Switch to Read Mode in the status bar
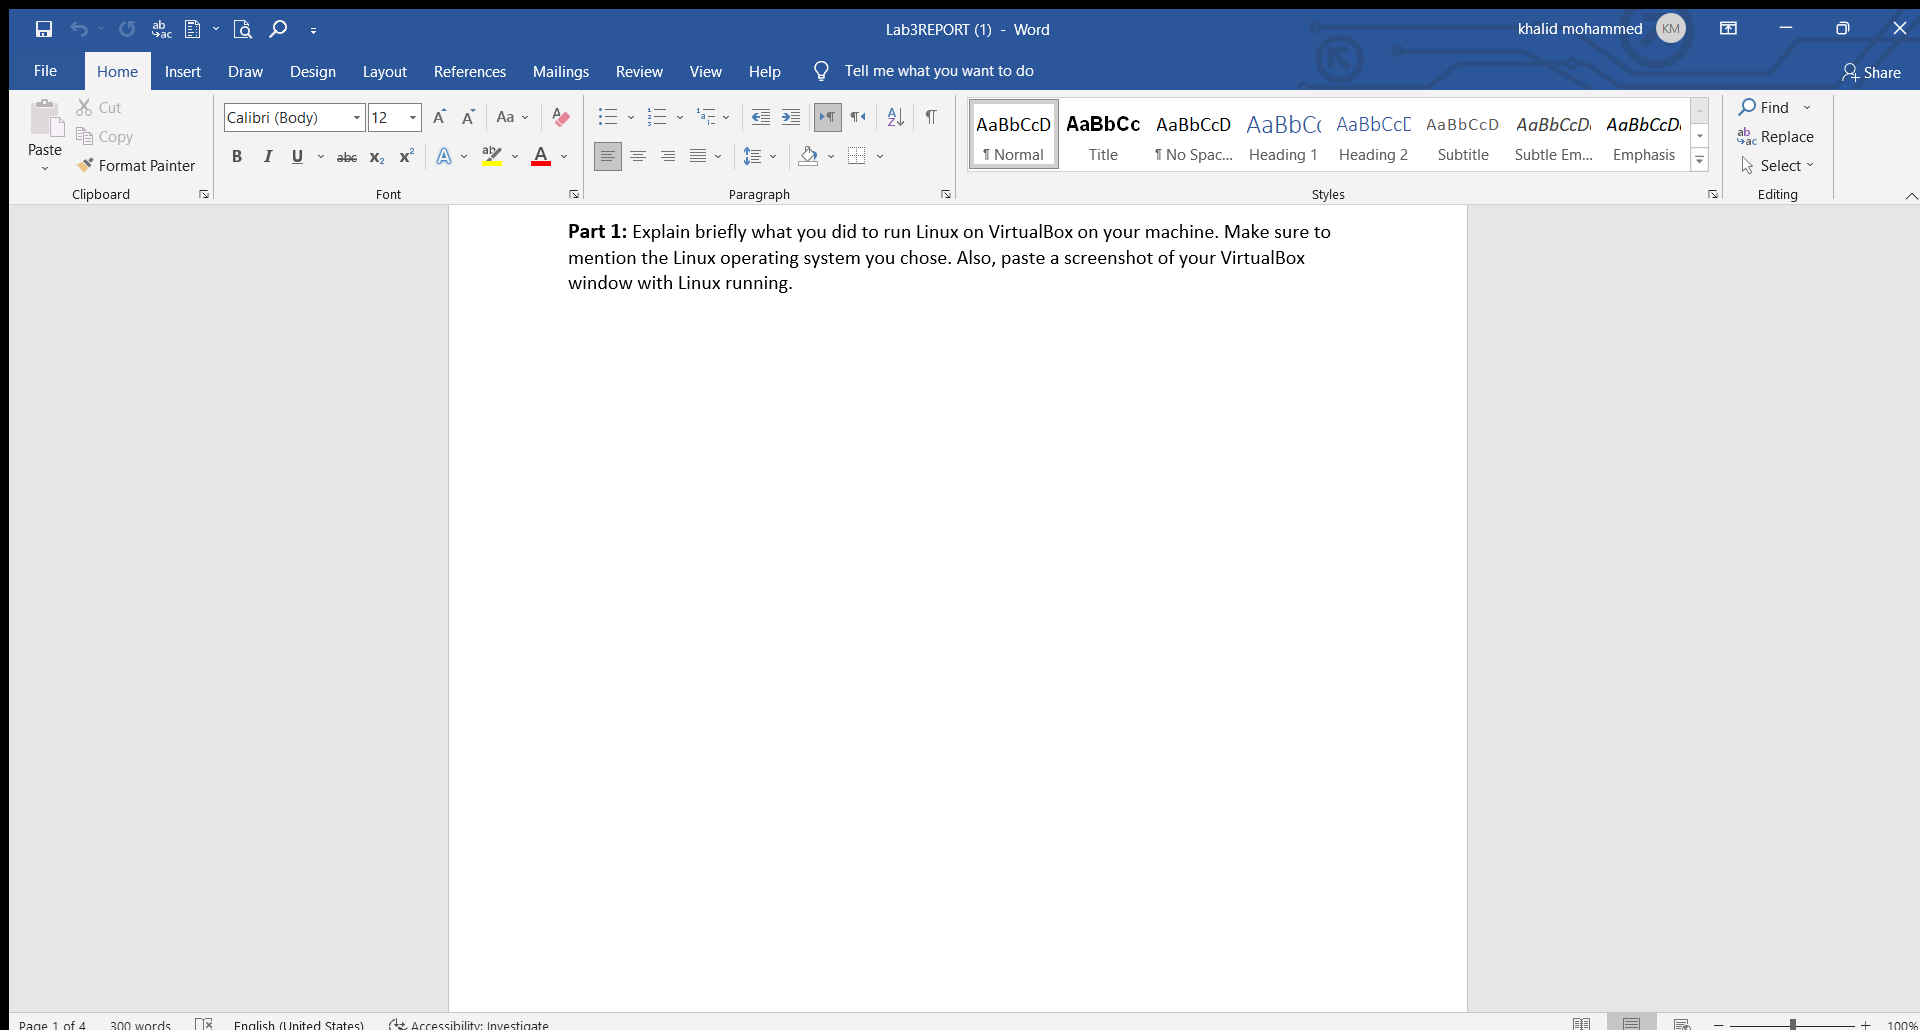The height and width of the screenshot is (1030, 1920). click(x=1583, y=1023)
